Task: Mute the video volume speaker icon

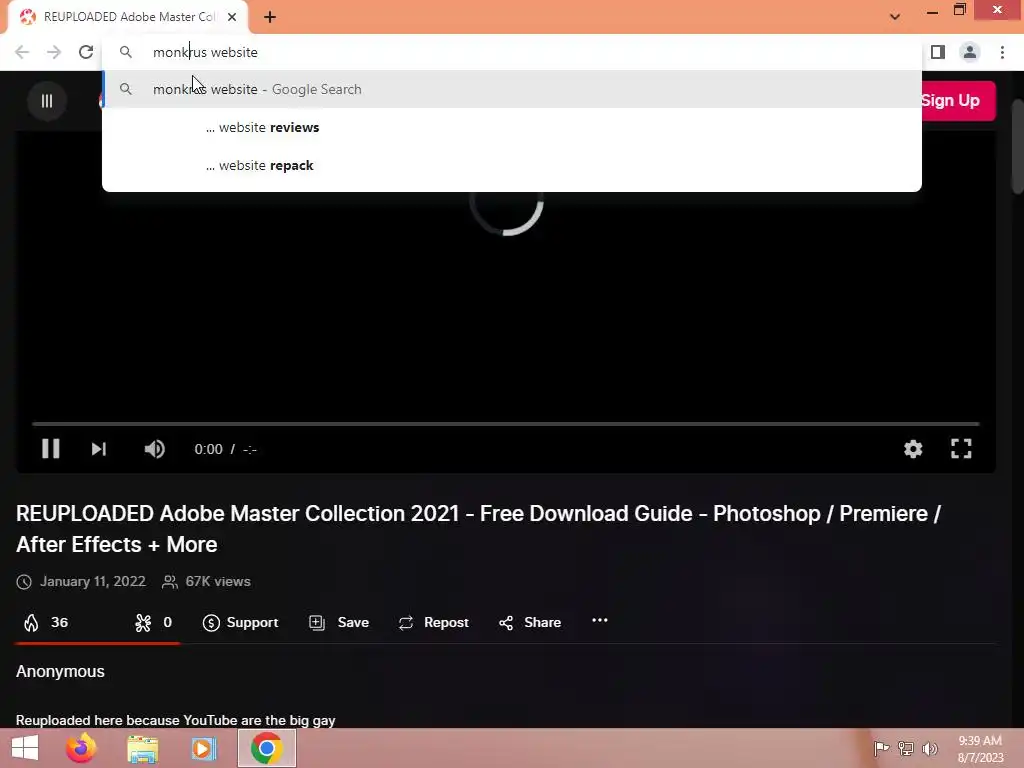Action: 154,449
